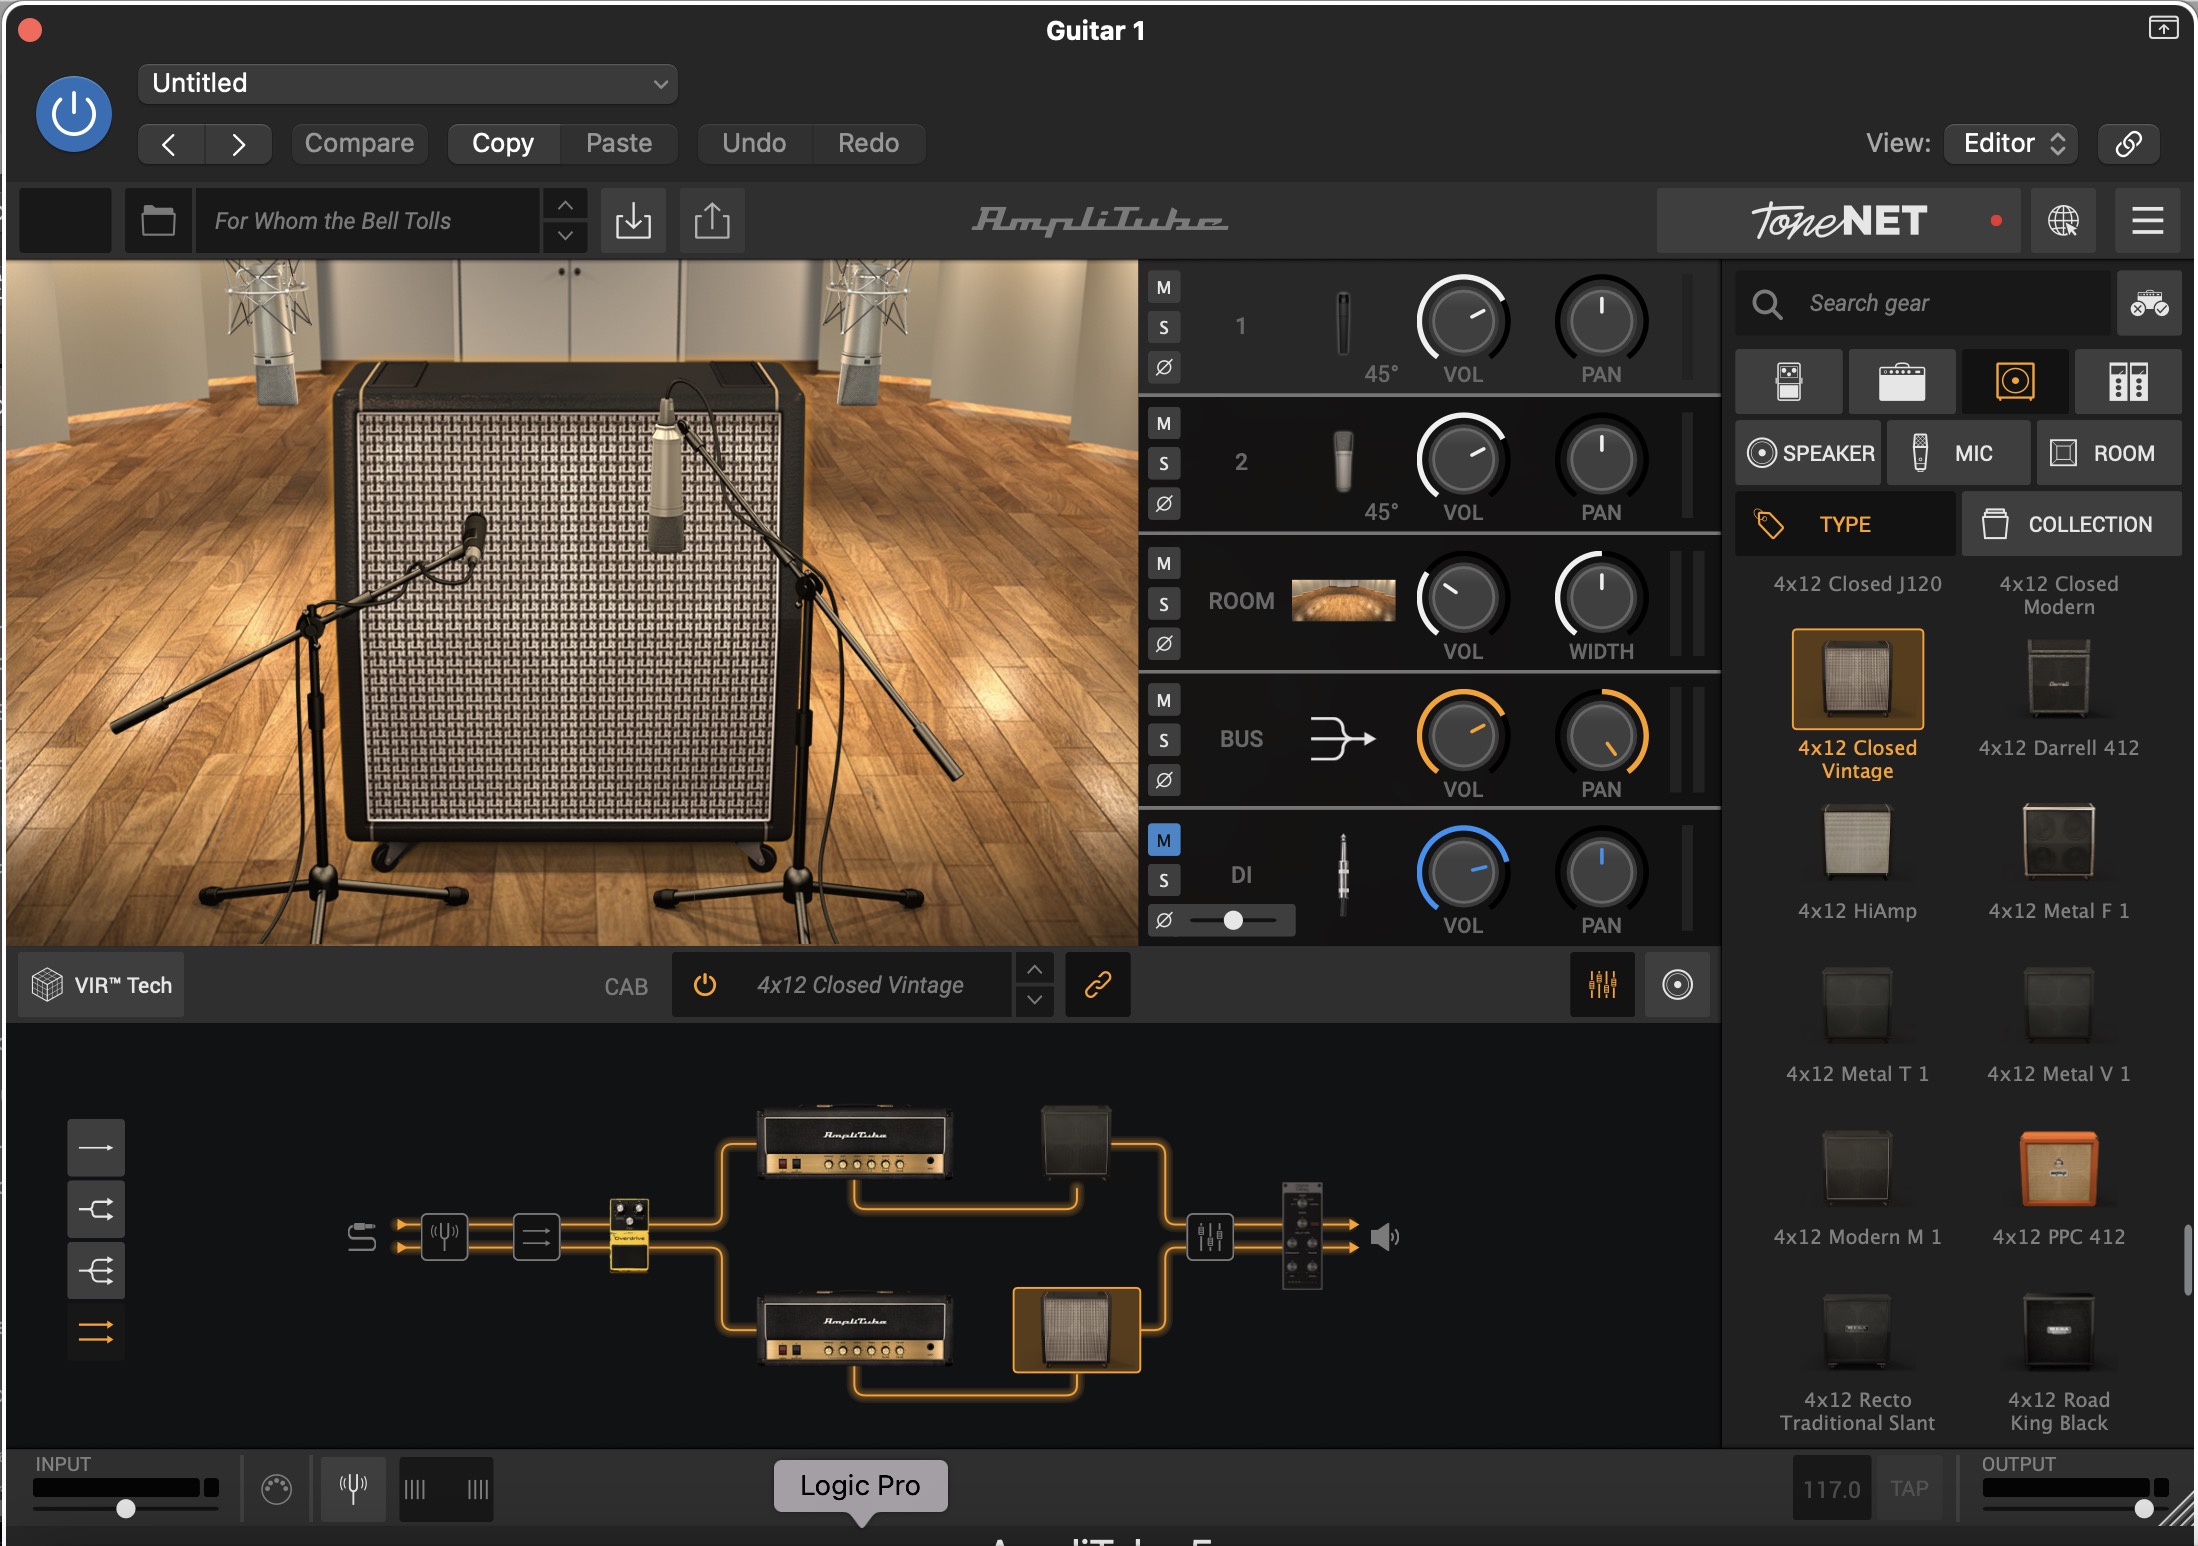Screen dimensions: 2198x1546
Task: Open the View Editor dropdown
Action: (2011, 143)
